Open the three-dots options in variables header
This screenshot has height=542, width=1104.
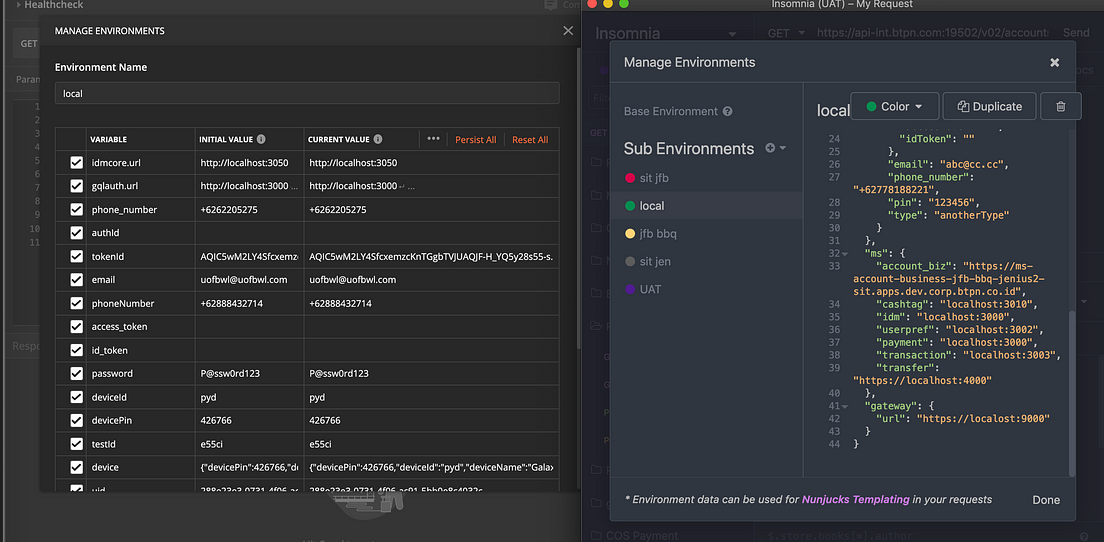[433, 139]
